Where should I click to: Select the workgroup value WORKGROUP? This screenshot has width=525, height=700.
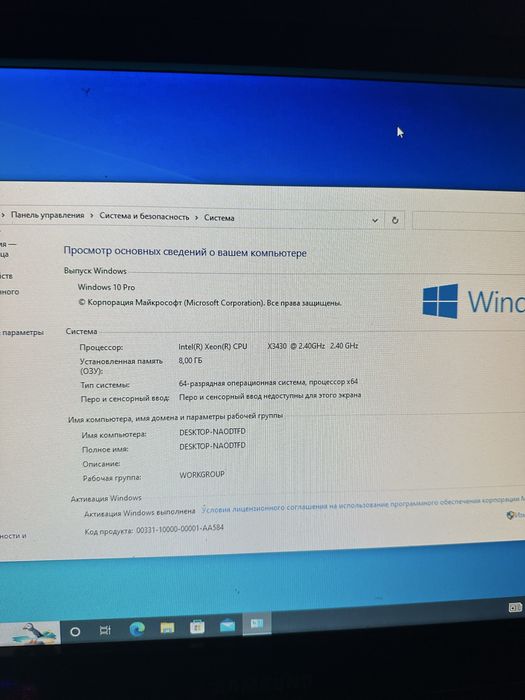click(202, 475)
